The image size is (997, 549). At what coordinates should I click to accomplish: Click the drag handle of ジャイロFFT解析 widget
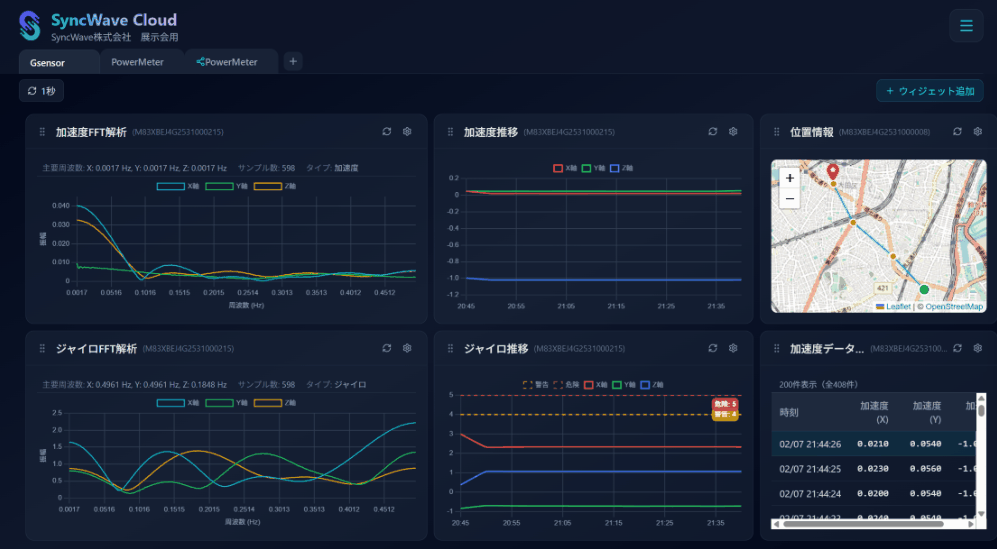(42, 349)
